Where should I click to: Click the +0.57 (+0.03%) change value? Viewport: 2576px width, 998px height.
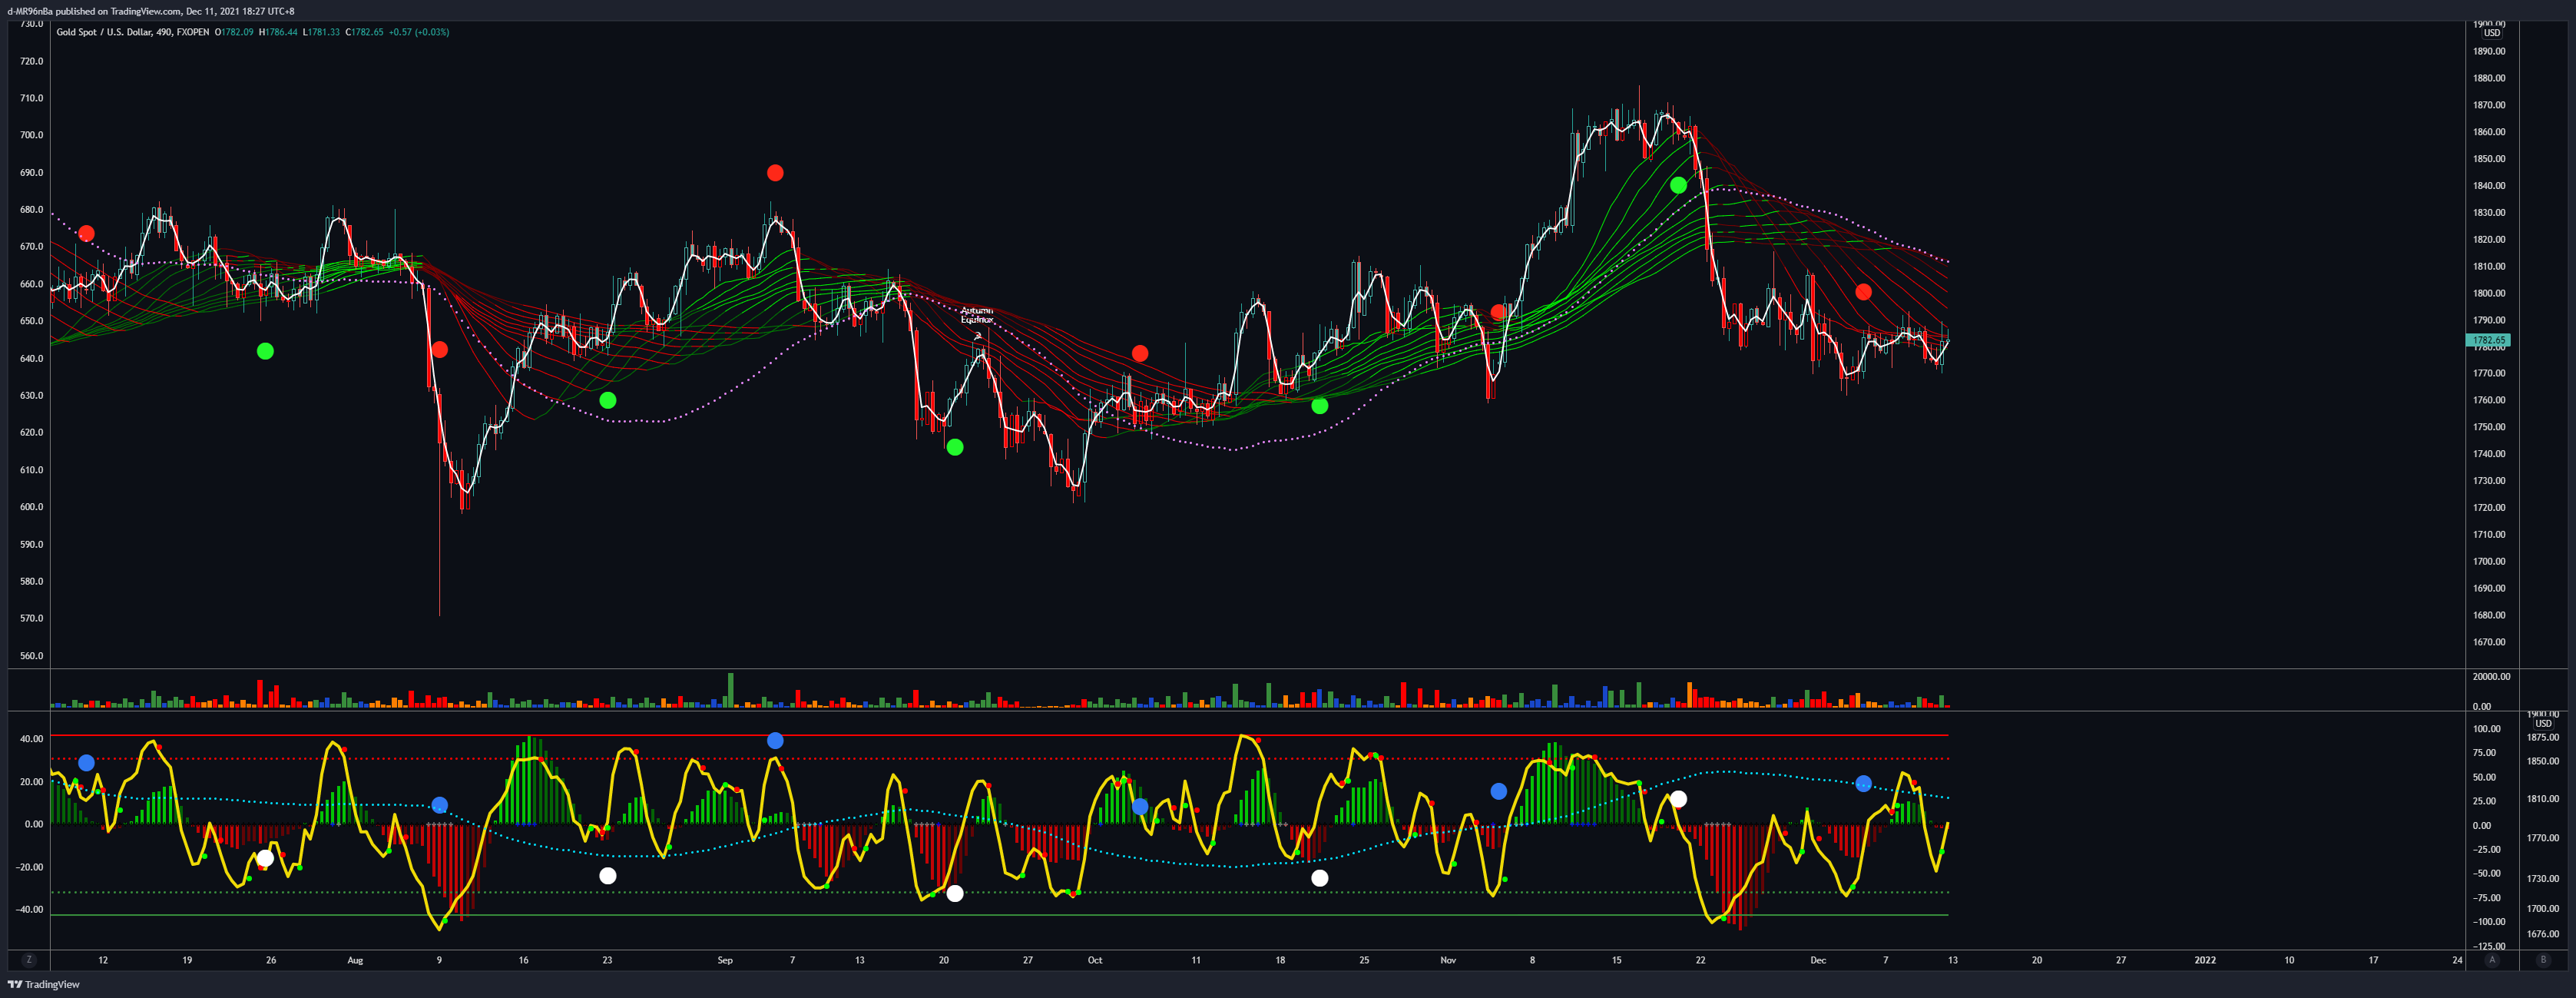click(419, 32)
